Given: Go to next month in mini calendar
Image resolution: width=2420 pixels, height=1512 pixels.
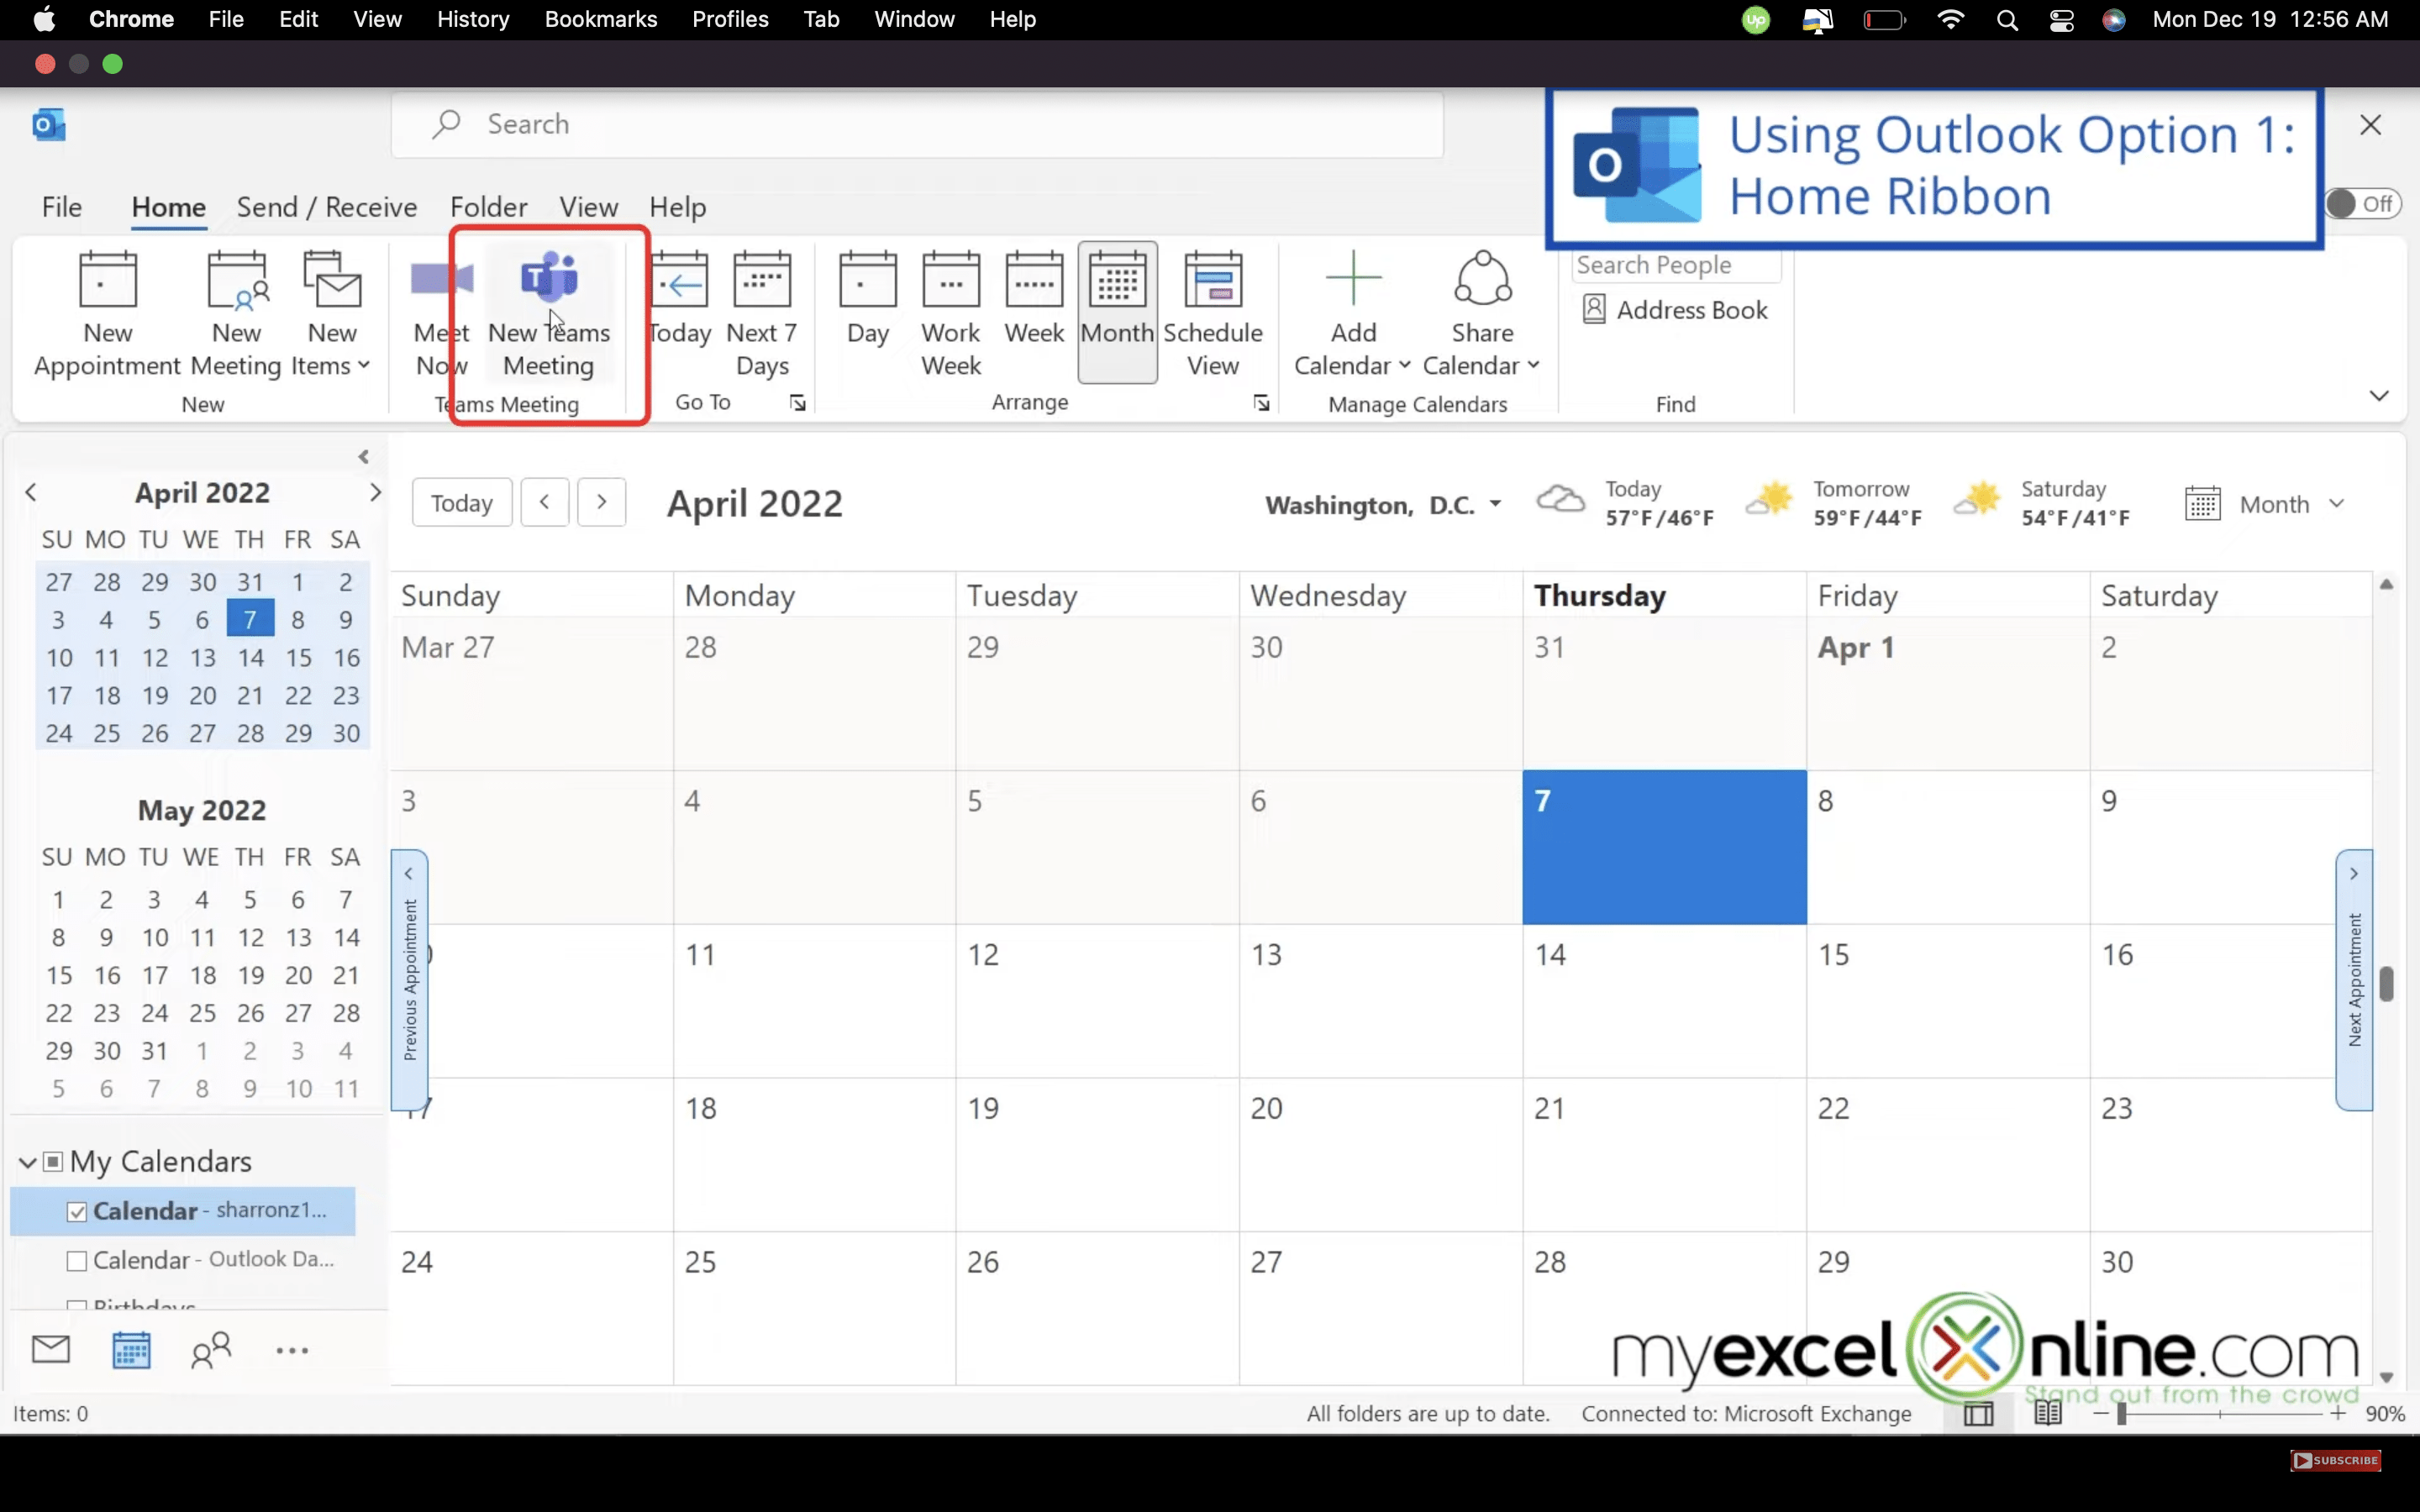Looking at the screenshot, I should tap(375, 492).
